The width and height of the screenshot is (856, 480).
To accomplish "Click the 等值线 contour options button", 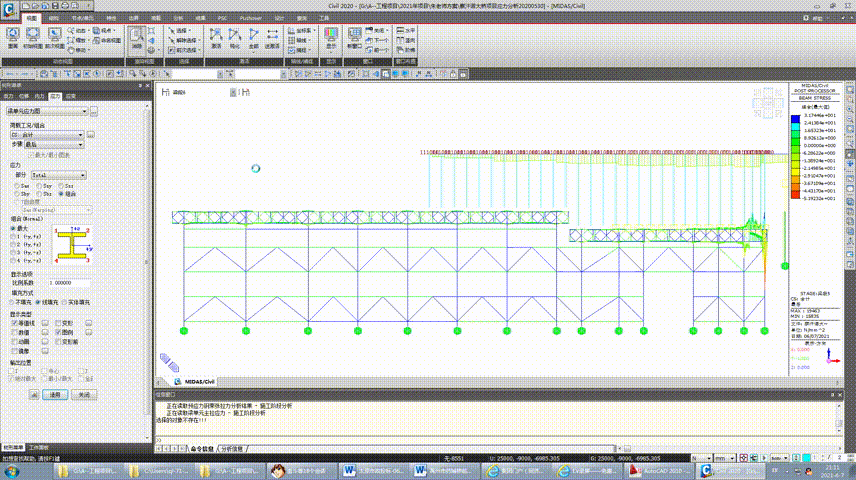I will click(x=45, y=323).
